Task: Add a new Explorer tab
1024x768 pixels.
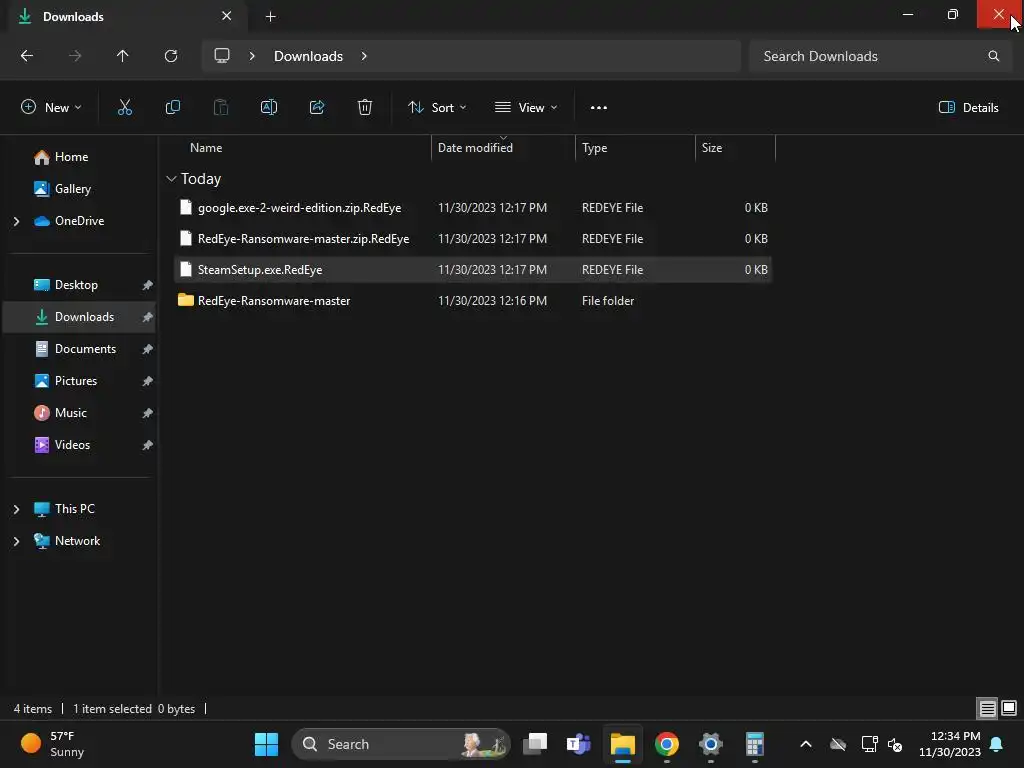Action: pyautogui.click(x=270, y=16)
